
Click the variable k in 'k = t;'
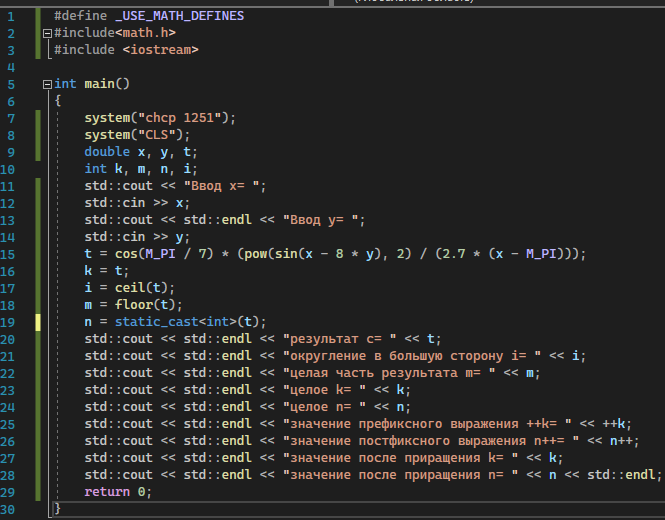[88, 271]
